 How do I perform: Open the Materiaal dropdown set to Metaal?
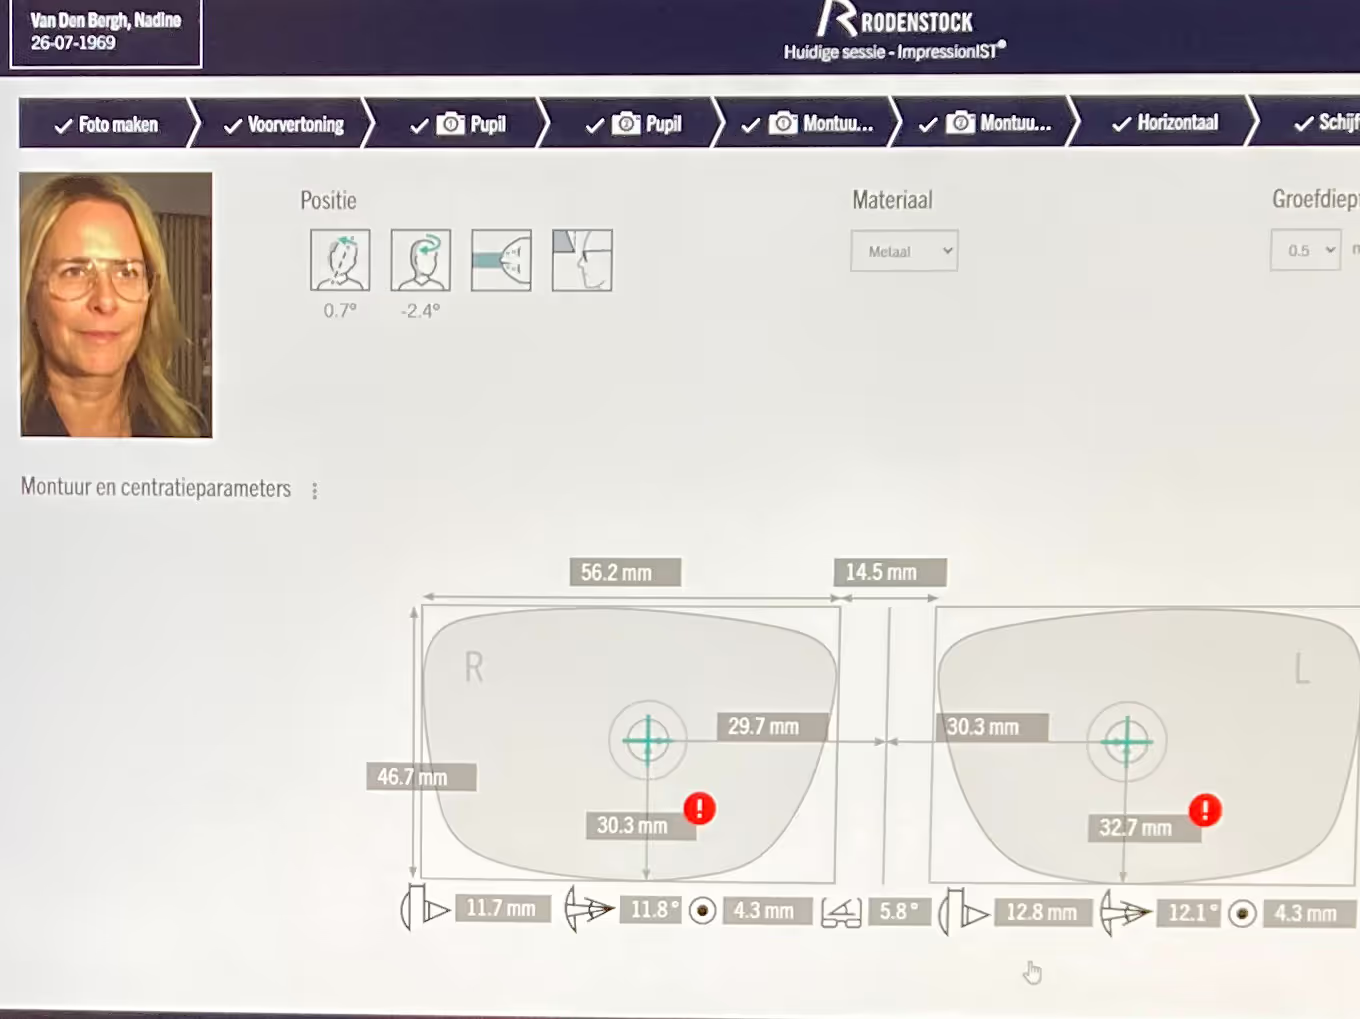(904, 251)
